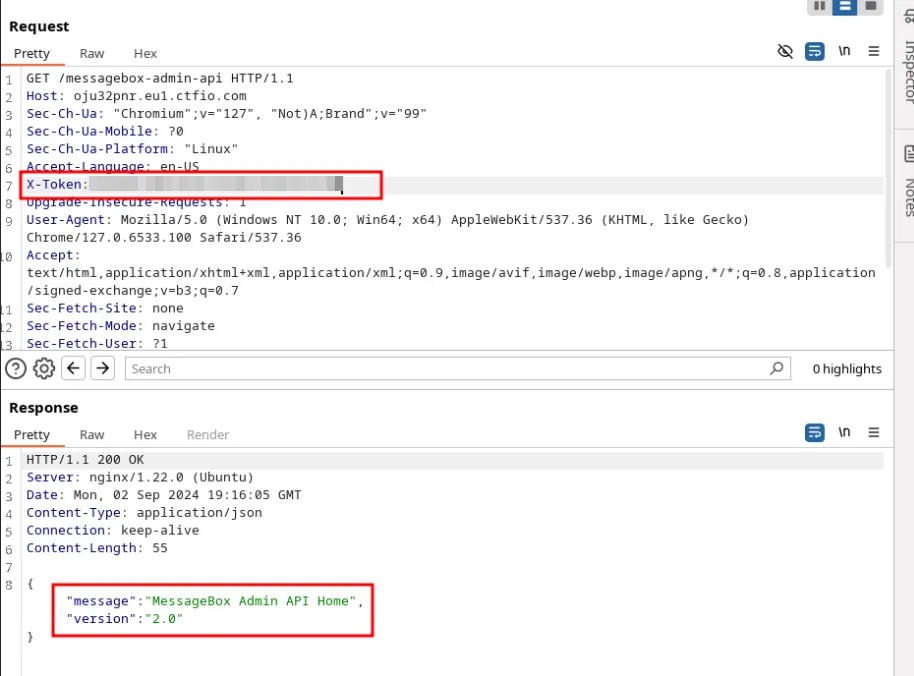Switch Response view to the Hex tab
This screenshot has width=914, height=676.
click(x=145, y=435)
